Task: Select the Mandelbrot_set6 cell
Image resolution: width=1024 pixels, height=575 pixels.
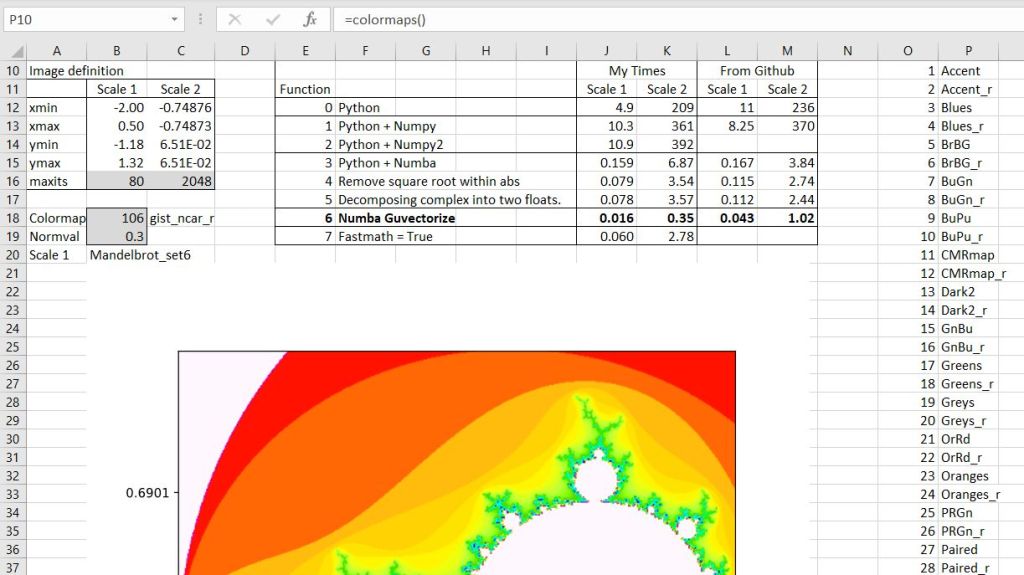Action: pyautogui.click(x=140, y=255)
